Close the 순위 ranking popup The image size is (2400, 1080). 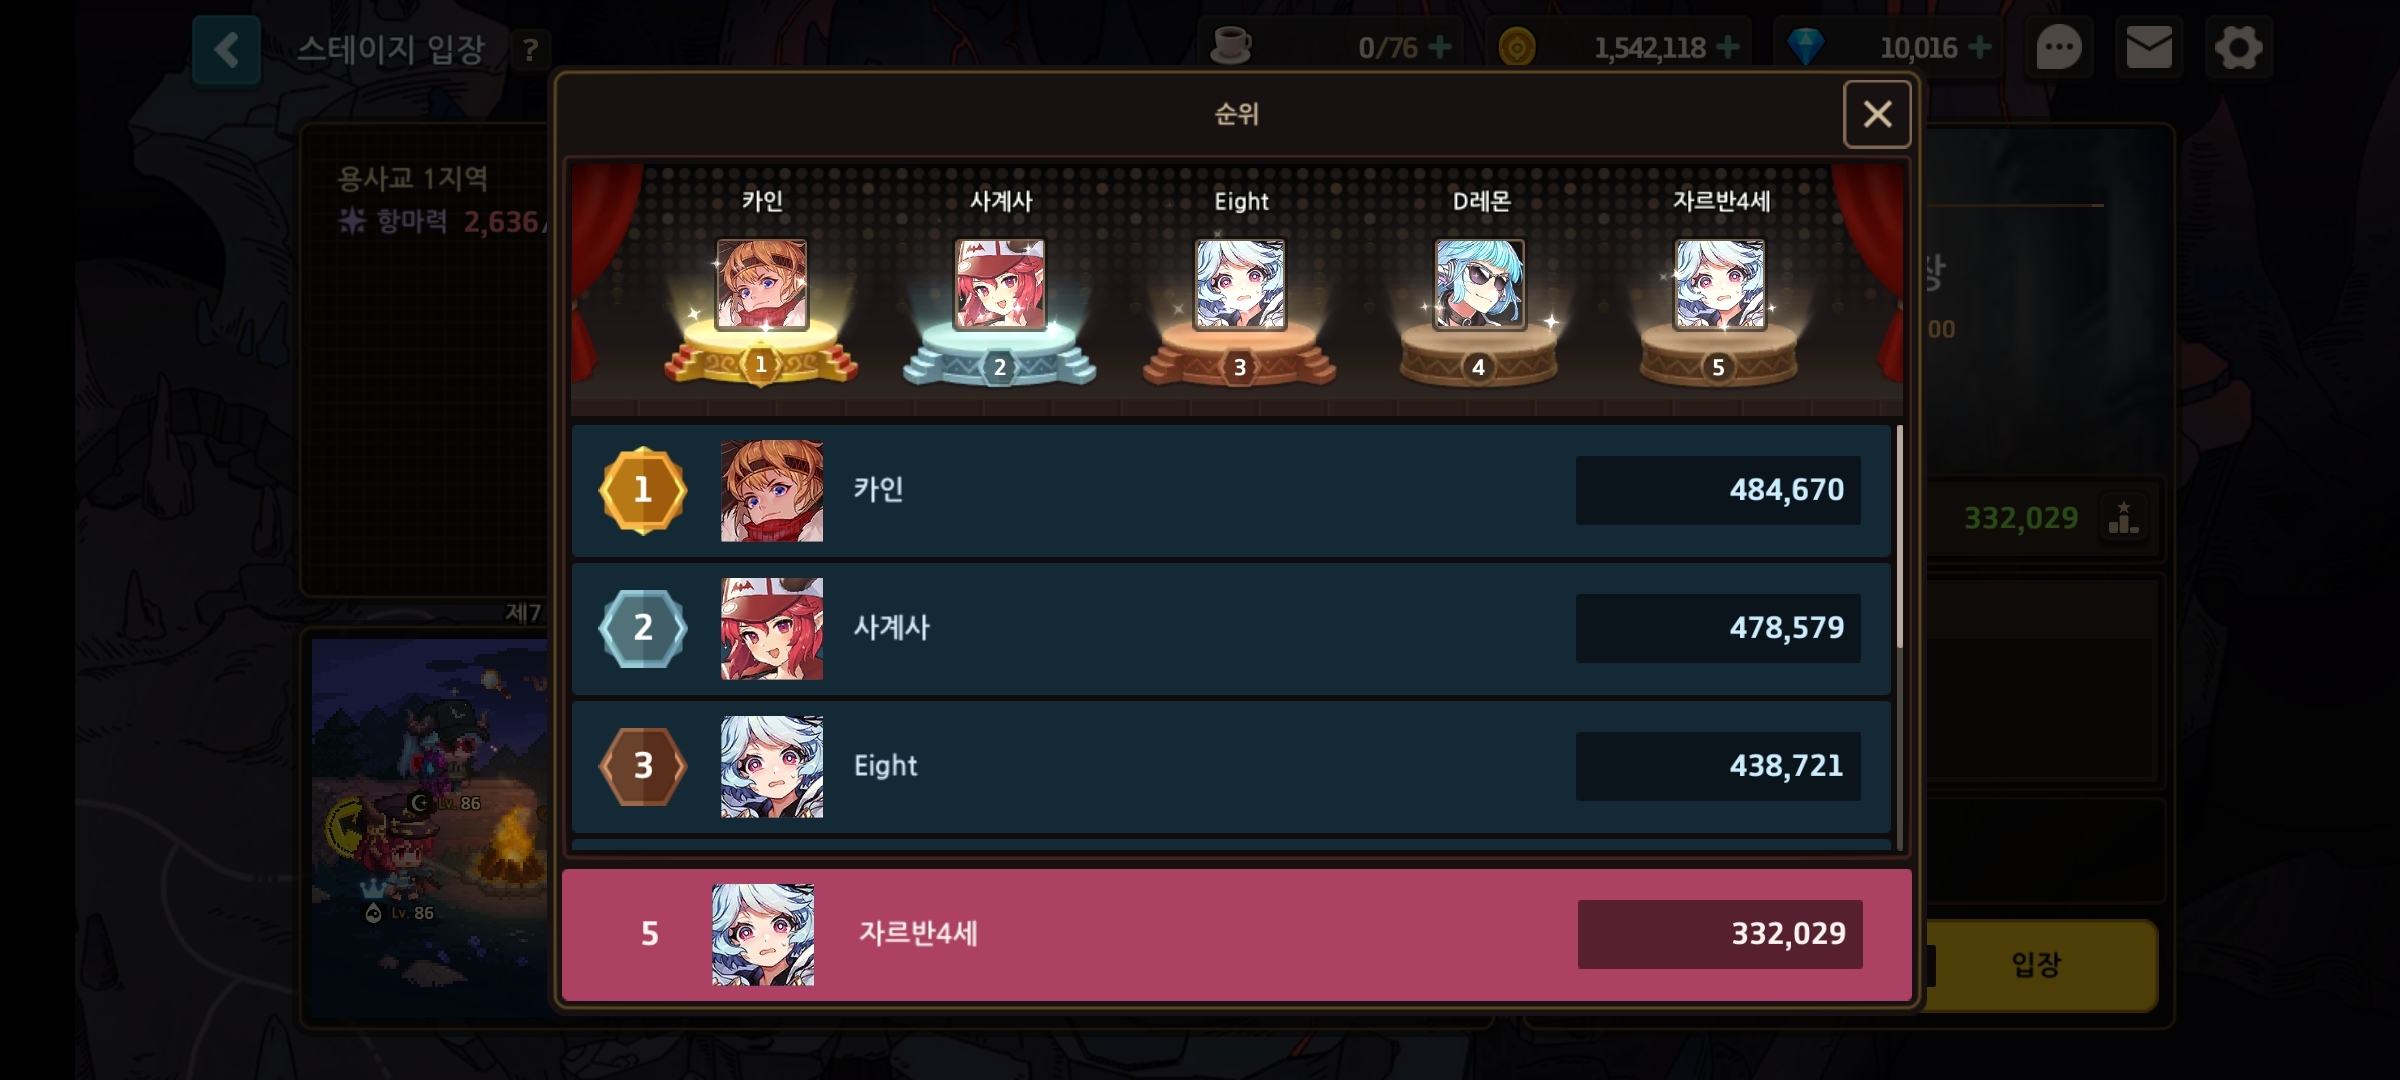pos(1877,114)
